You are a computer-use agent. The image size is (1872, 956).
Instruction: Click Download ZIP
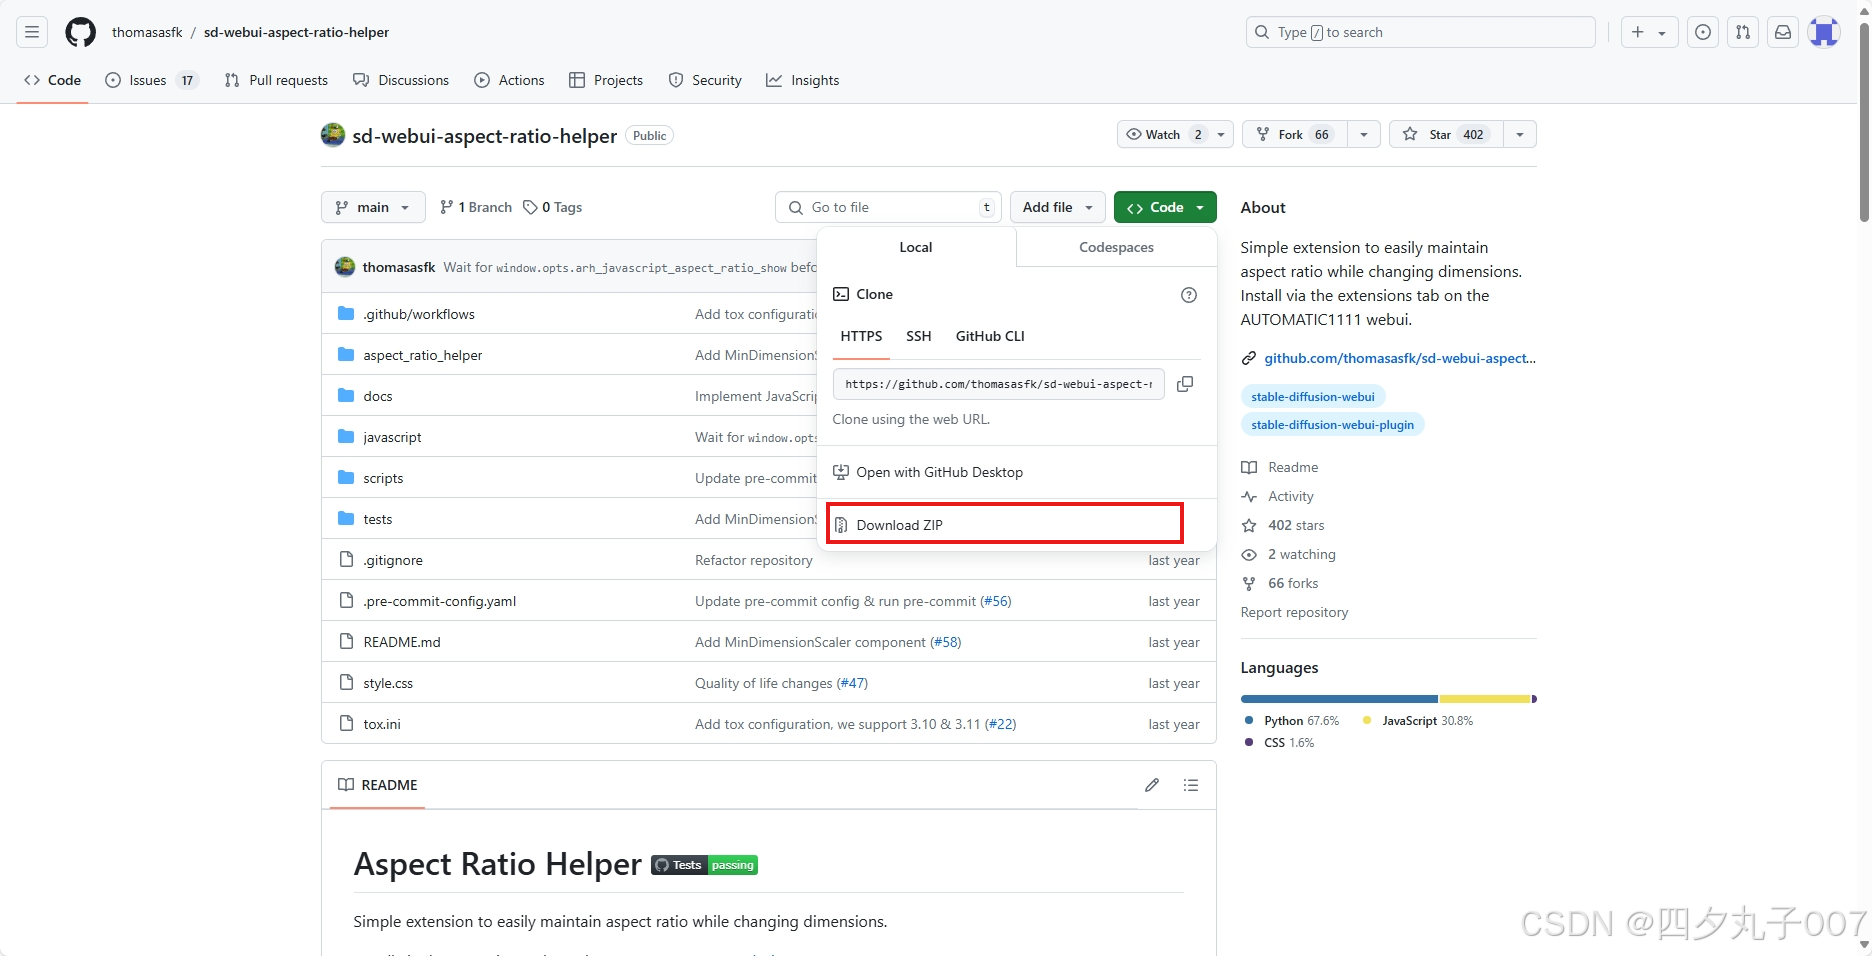coord(1005,524)
